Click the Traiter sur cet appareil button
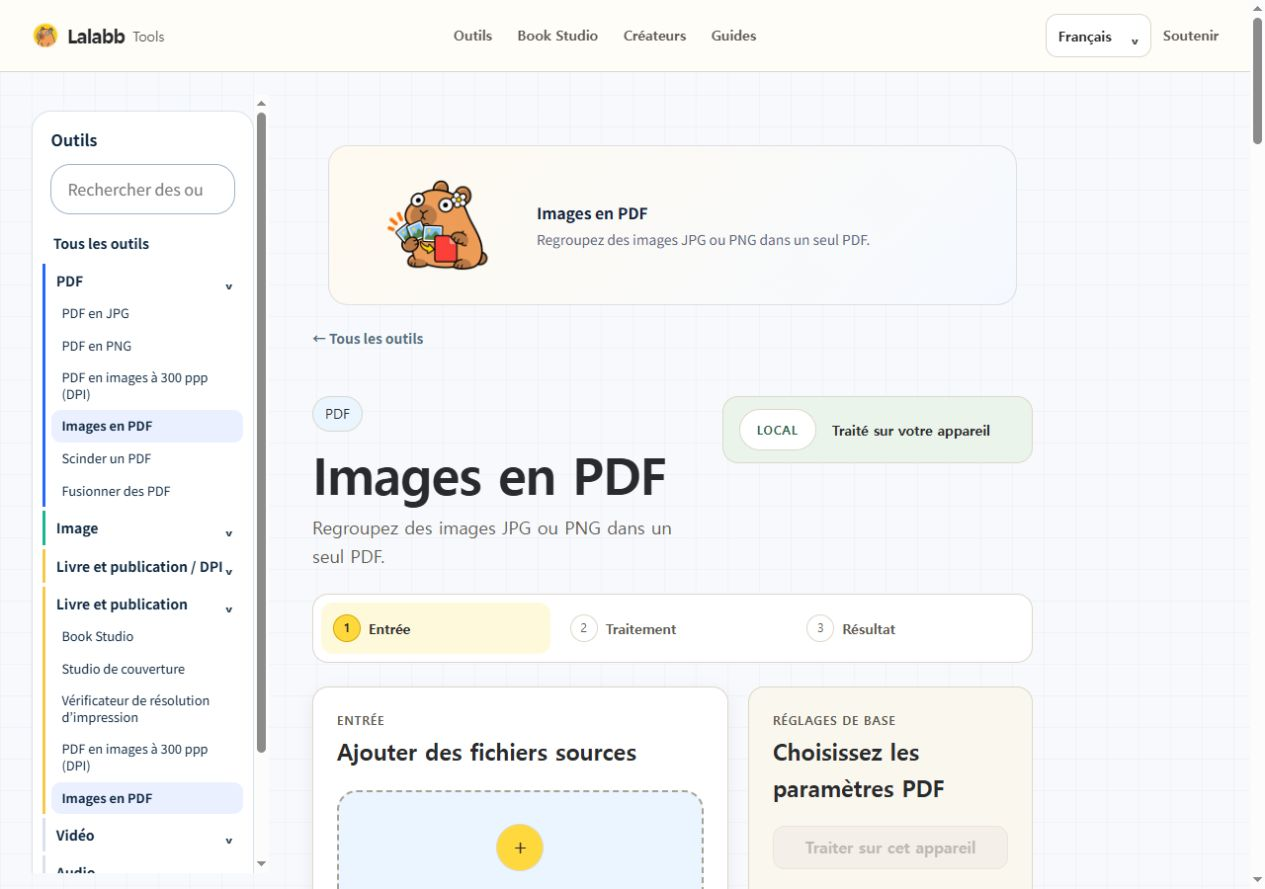 coord(890,848)
